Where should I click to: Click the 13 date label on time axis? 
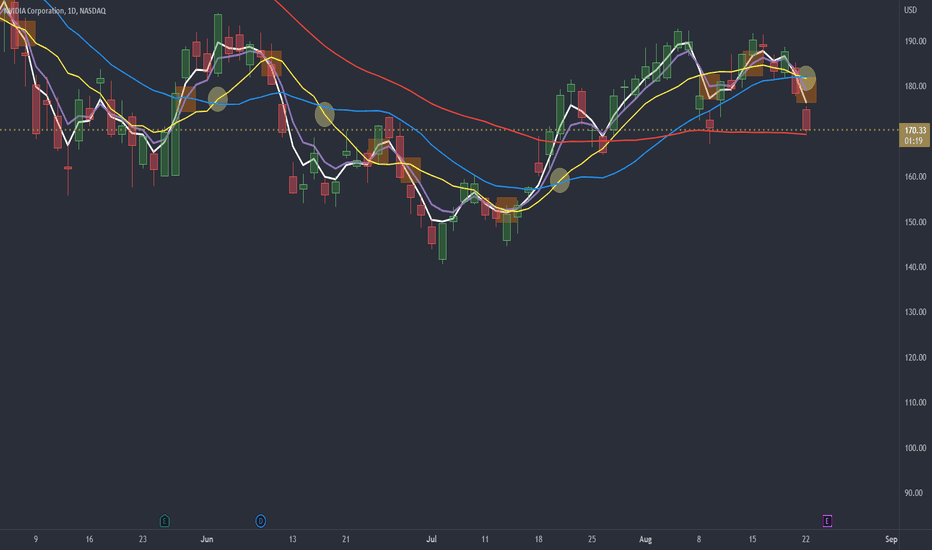[292, 539]
